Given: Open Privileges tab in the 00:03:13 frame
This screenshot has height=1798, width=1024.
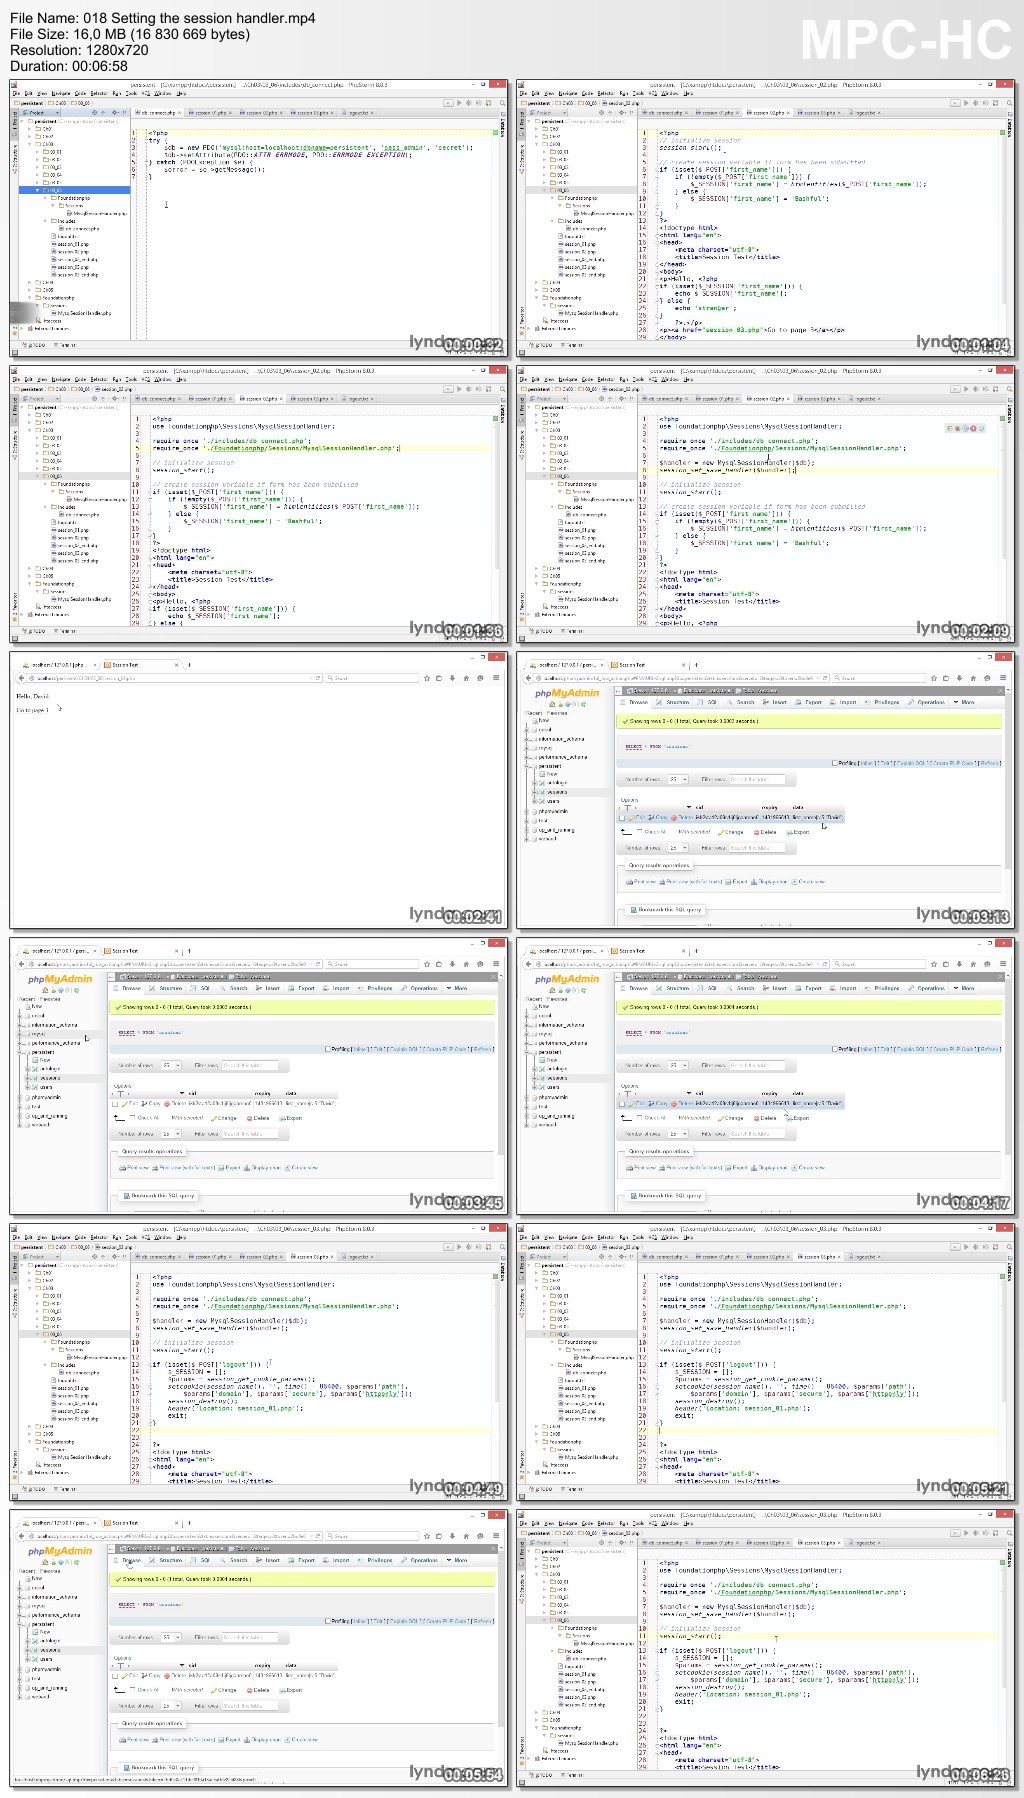Looking at the screenshot, I should pos(882,702).
